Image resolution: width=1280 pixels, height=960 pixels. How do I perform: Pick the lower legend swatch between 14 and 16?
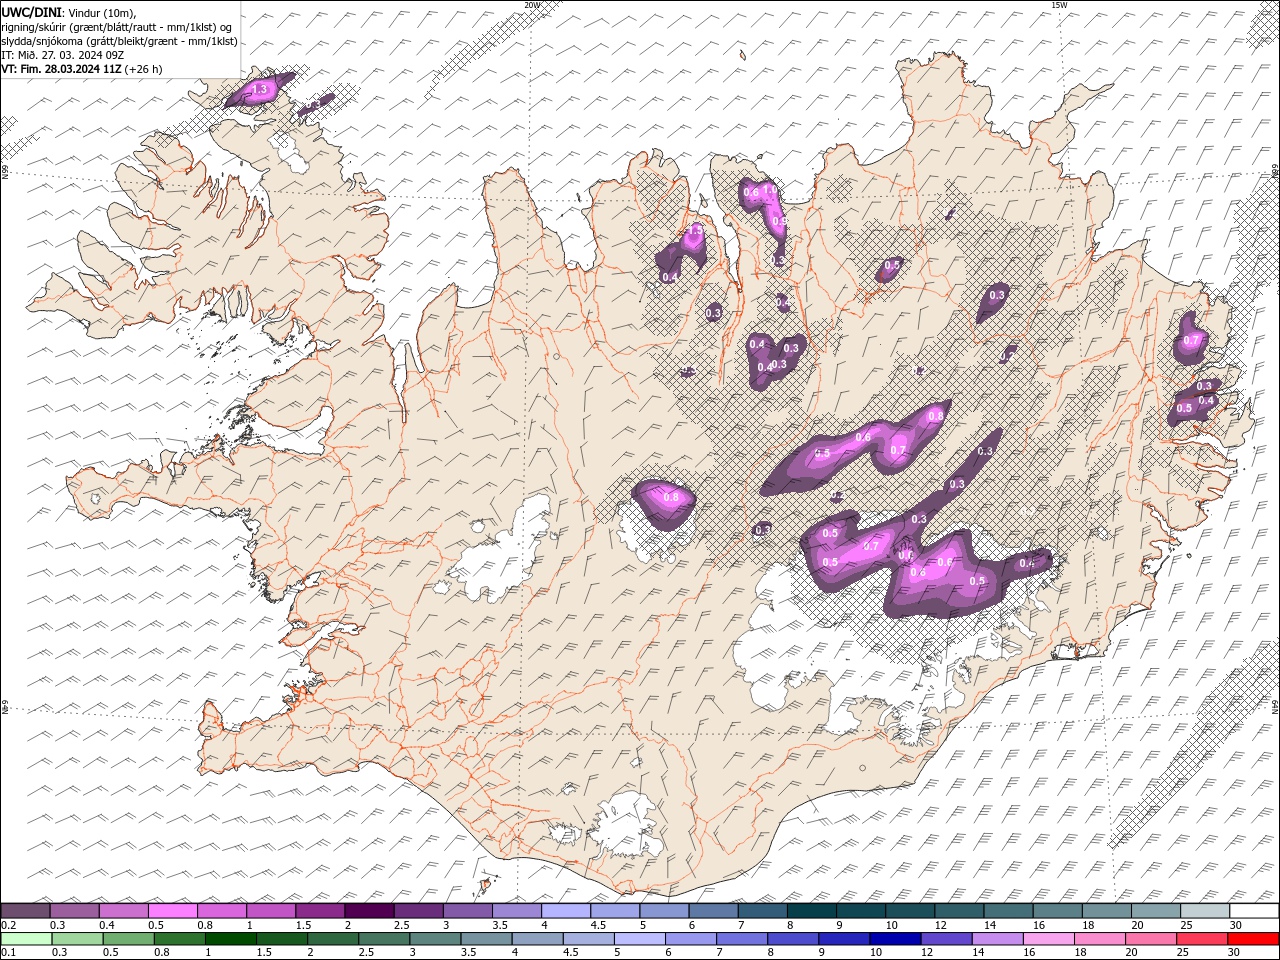996,939
